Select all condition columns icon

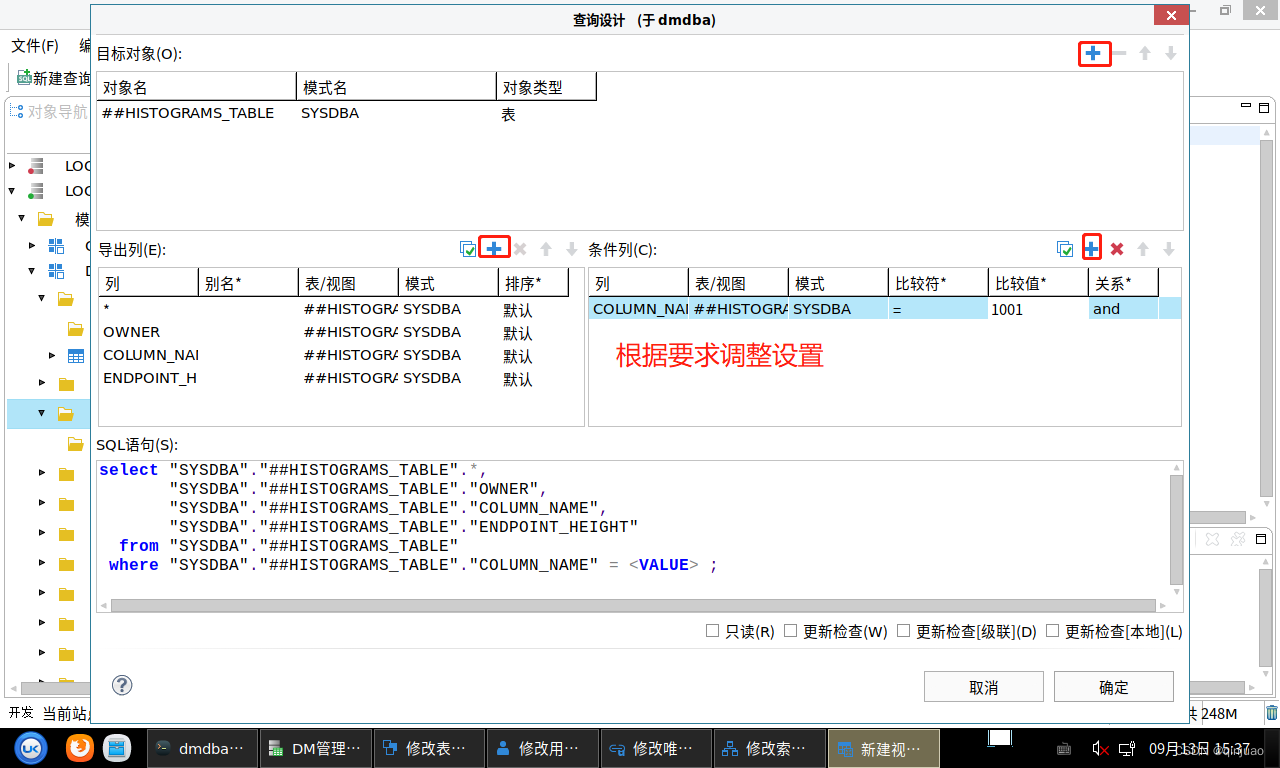1066,249
